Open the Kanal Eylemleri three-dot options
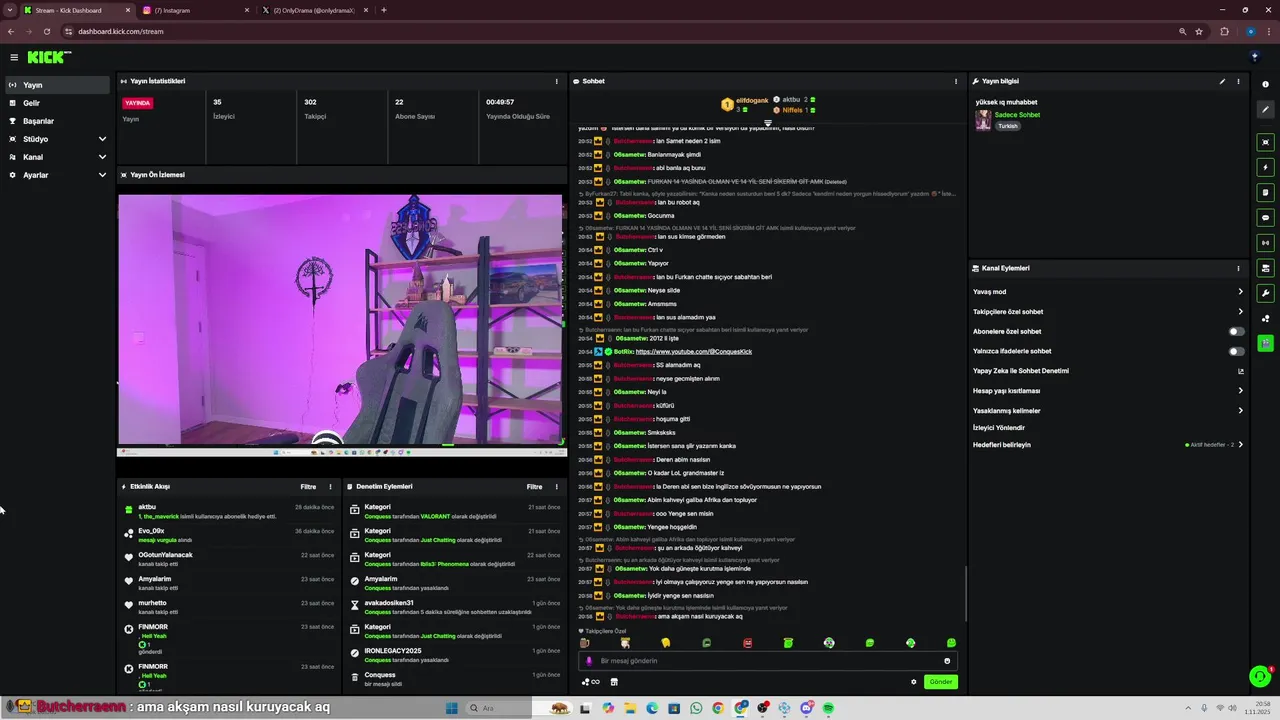 click(1238, 268)
